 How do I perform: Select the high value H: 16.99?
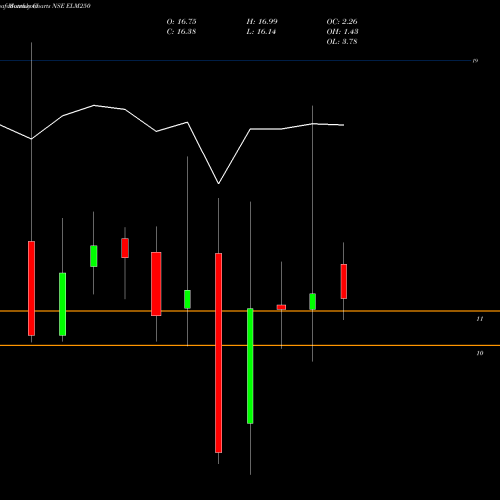(262, 22)
